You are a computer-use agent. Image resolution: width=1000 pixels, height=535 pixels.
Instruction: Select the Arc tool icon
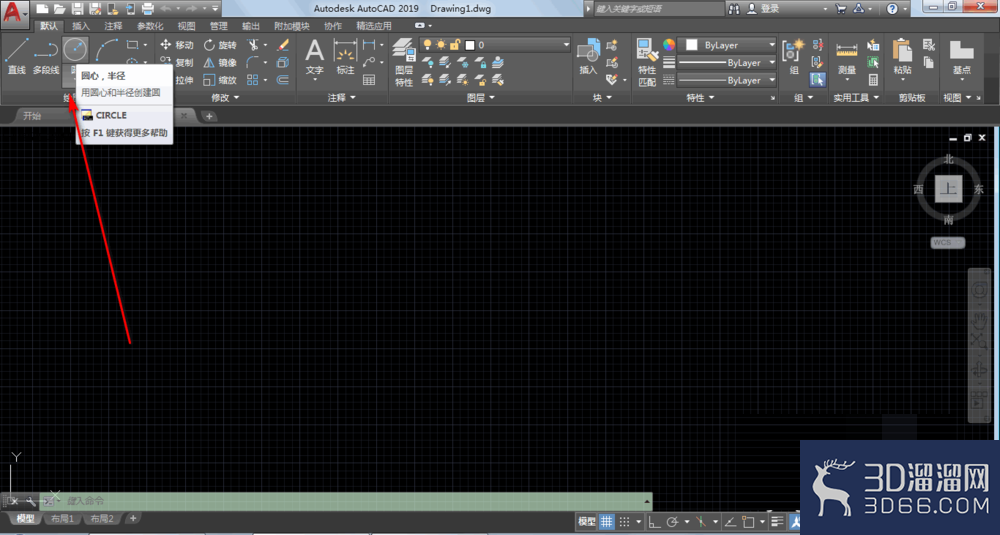107,49
